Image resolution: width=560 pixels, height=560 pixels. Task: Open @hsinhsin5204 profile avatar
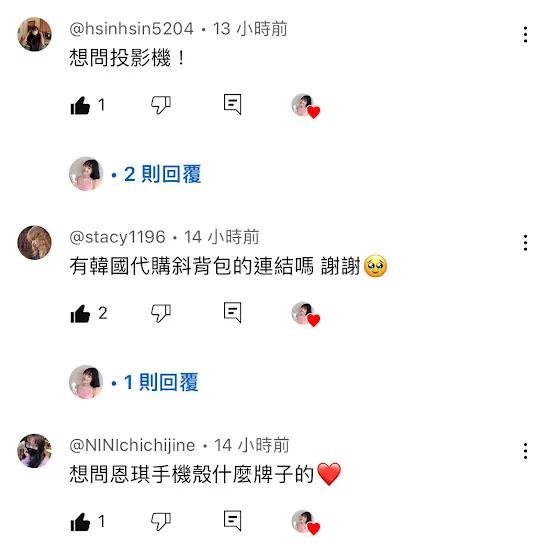[x=35, y=34]
